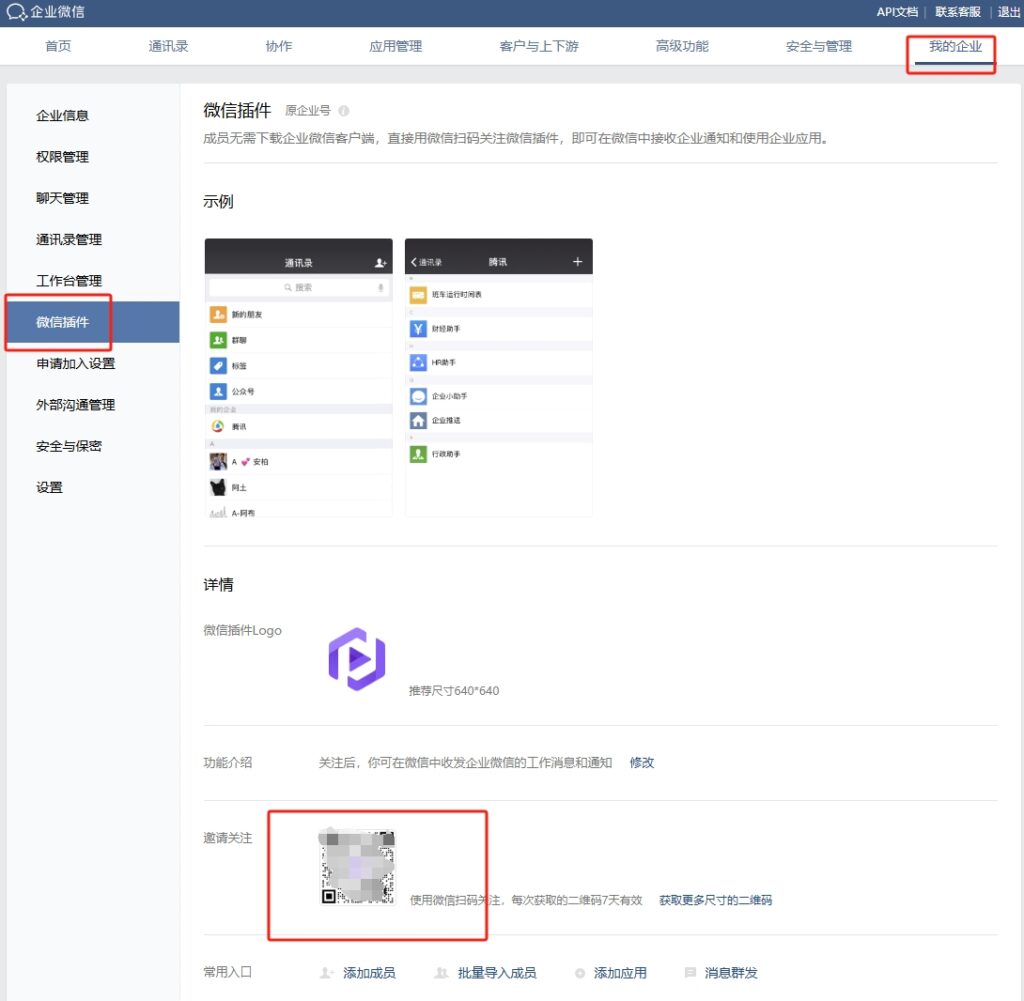Open 权限管理 from the sidebar
The height and width of the screenshot is (1001, 1024).
[62, 157]
